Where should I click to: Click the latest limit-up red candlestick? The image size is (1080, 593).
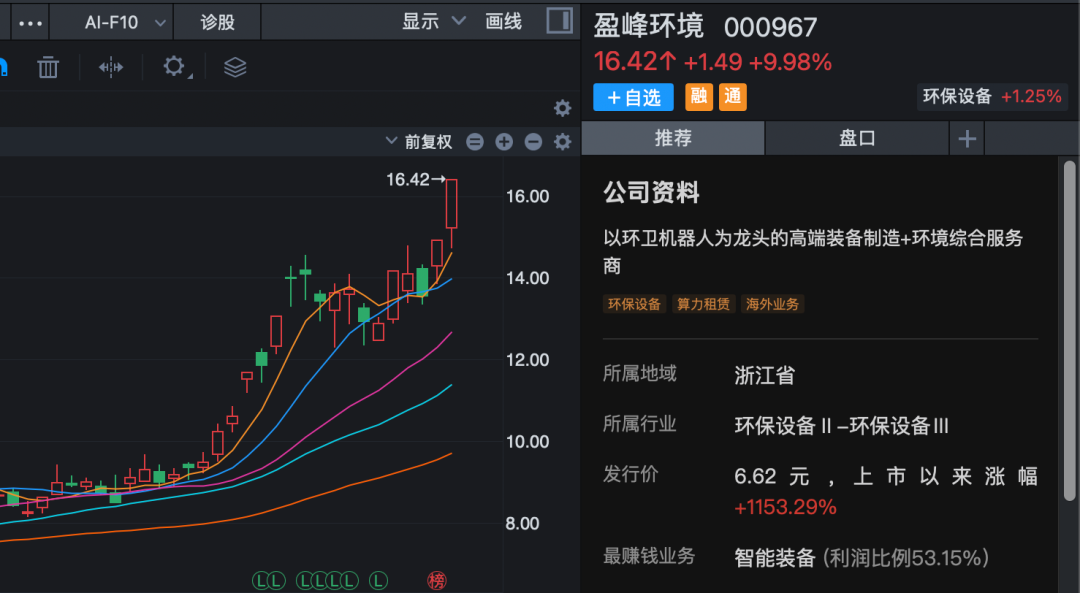(452, 204)
